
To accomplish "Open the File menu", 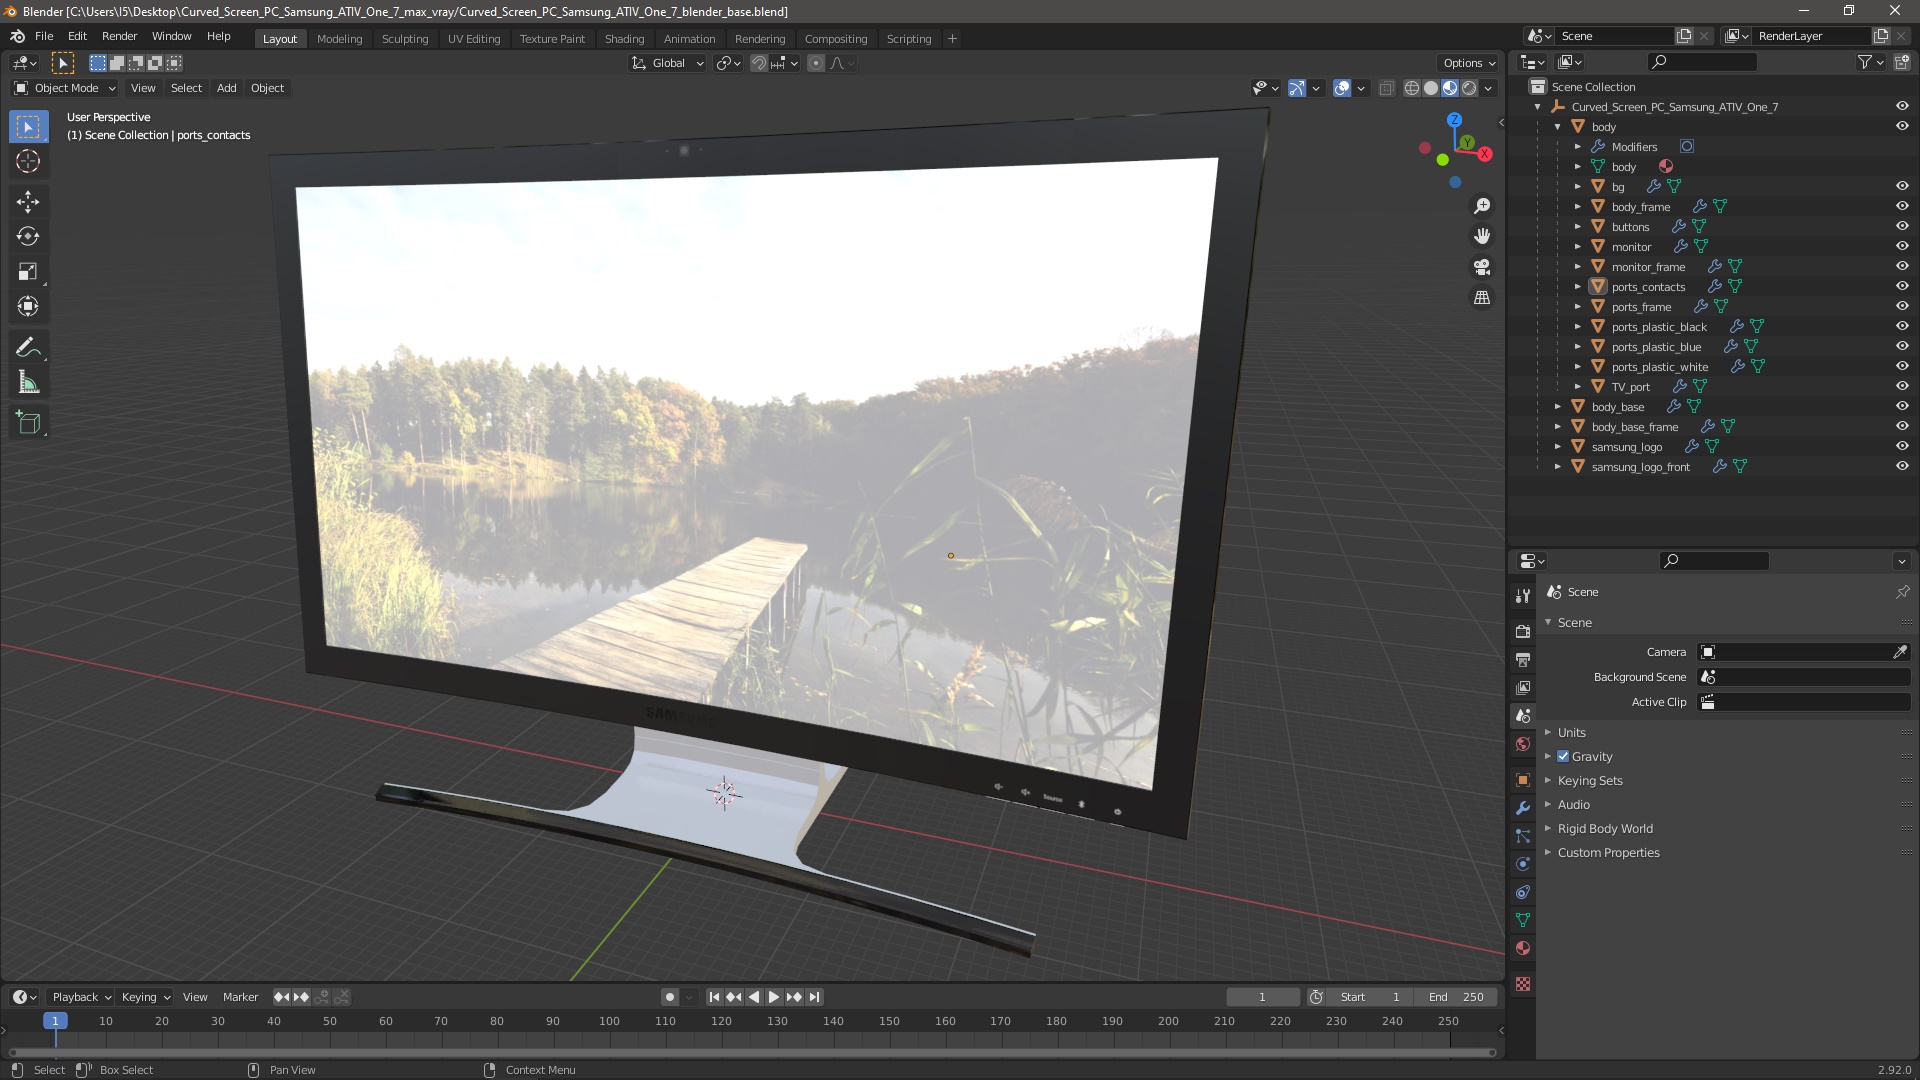I will coord(44,36).
